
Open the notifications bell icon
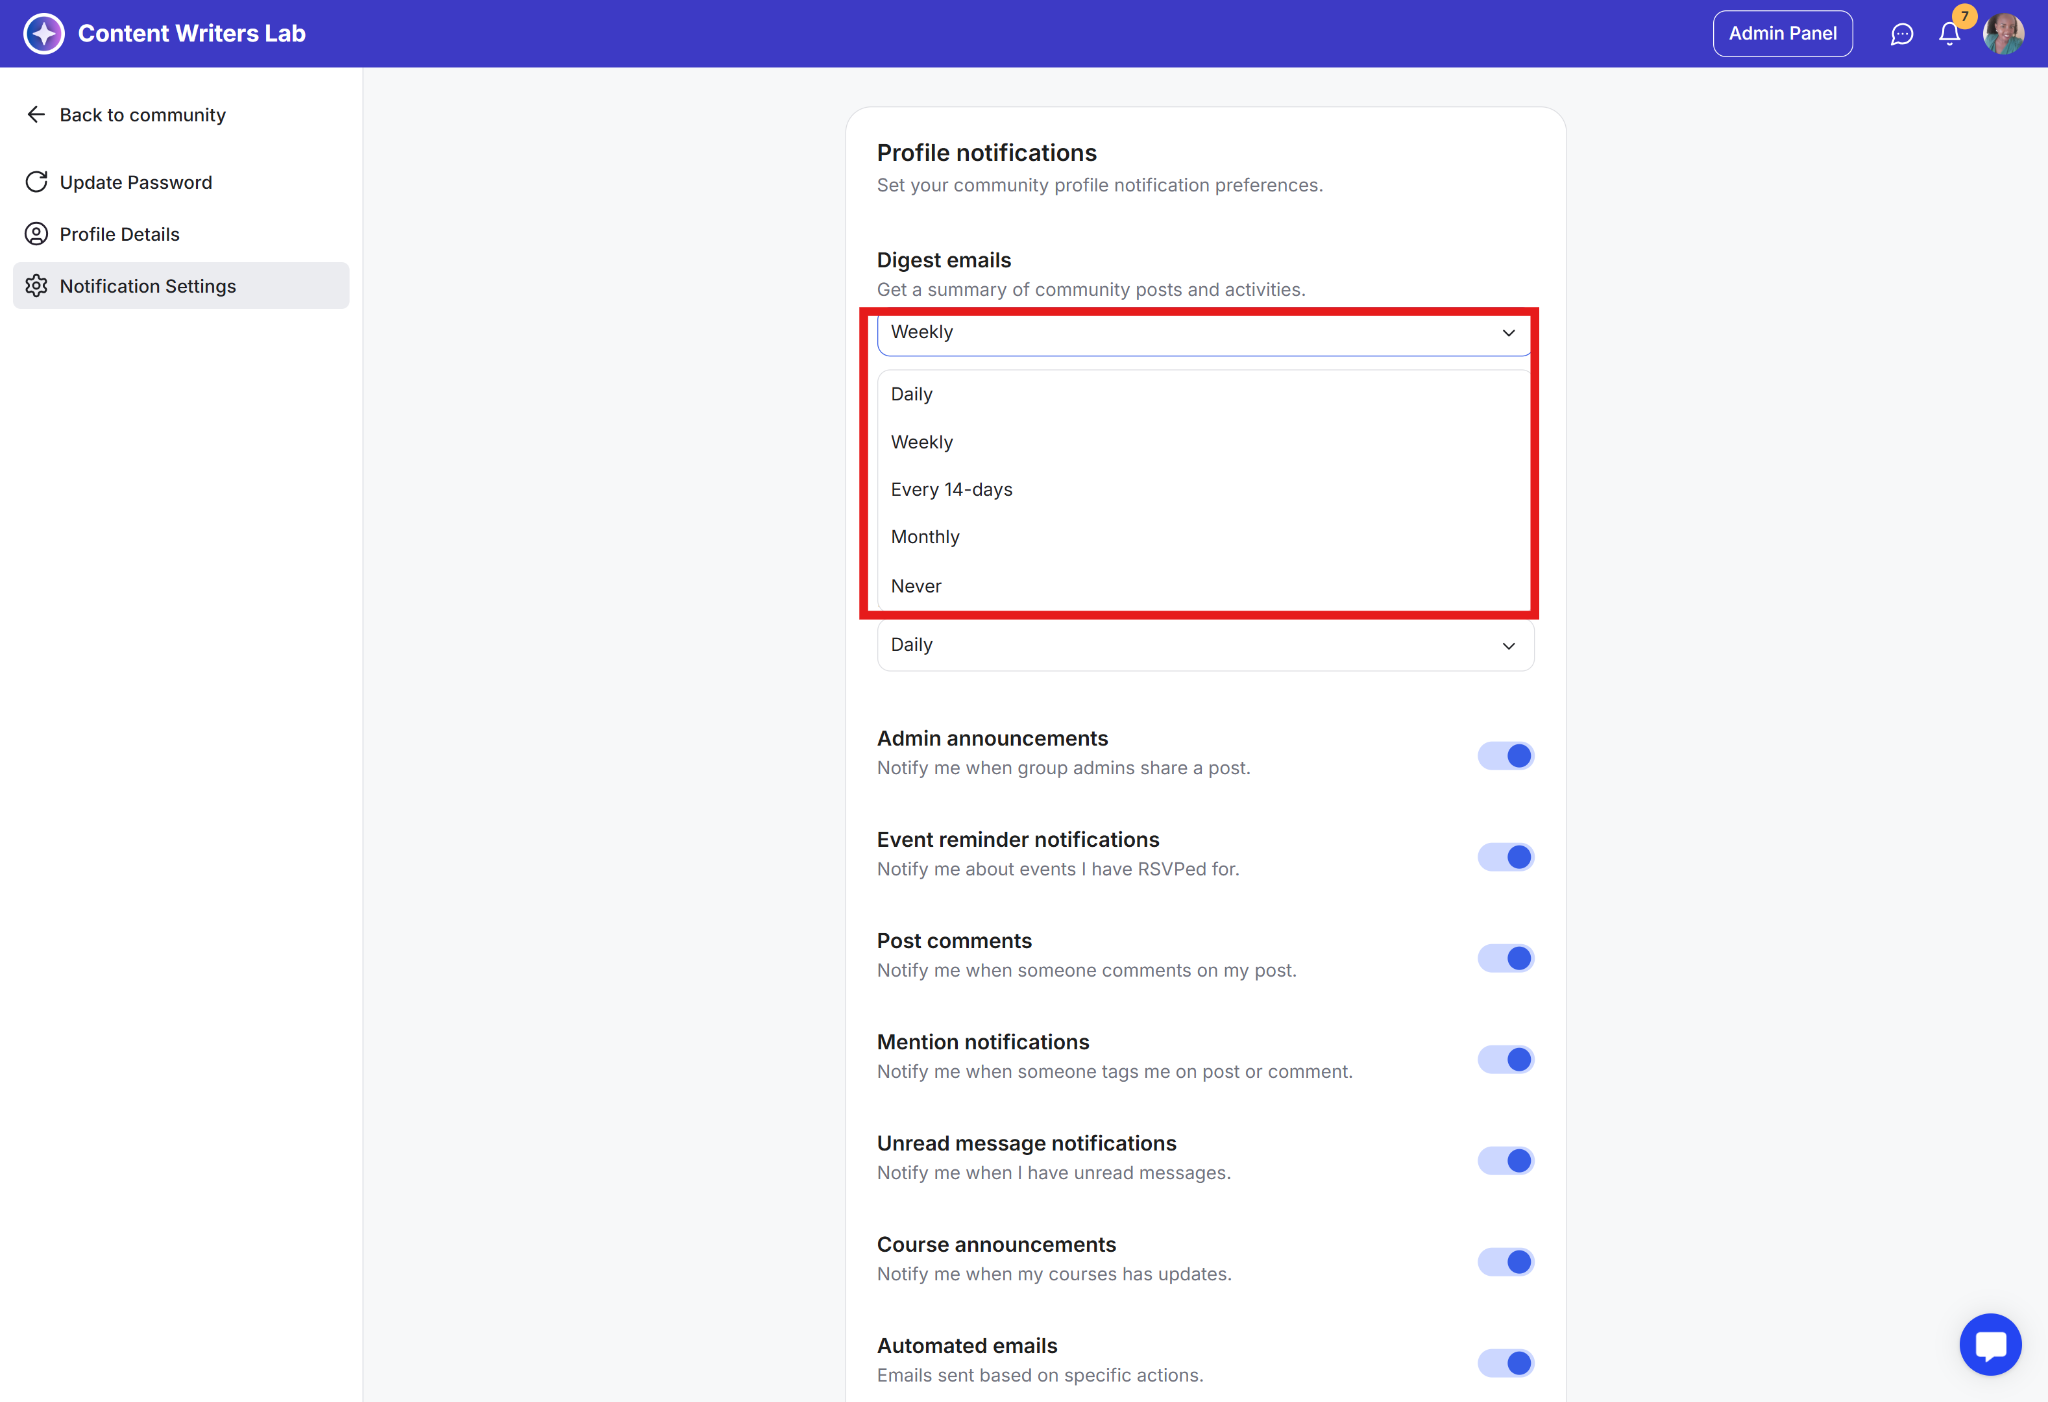point(1949,34)
